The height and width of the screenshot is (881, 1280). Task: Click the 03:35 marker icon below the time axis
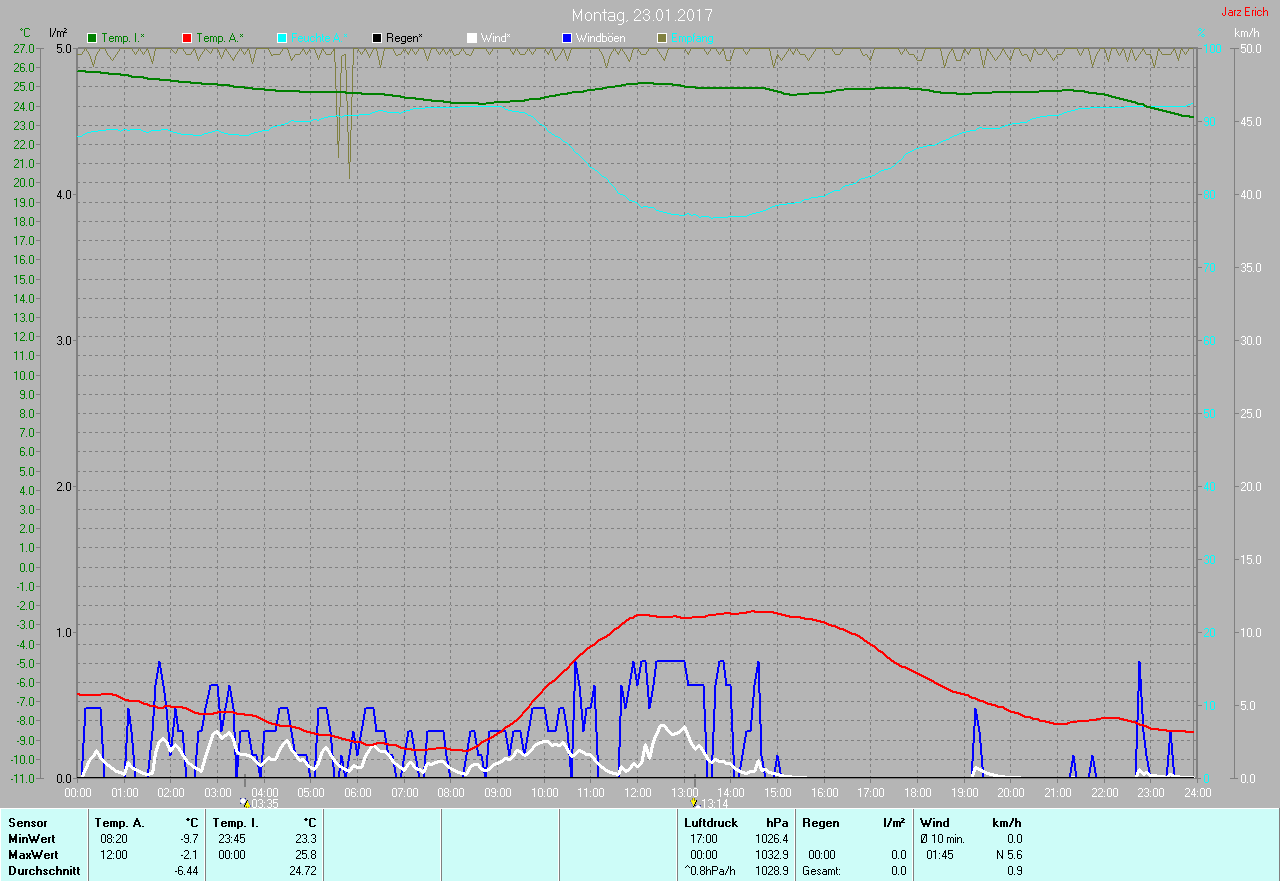[x=244, y=802]
